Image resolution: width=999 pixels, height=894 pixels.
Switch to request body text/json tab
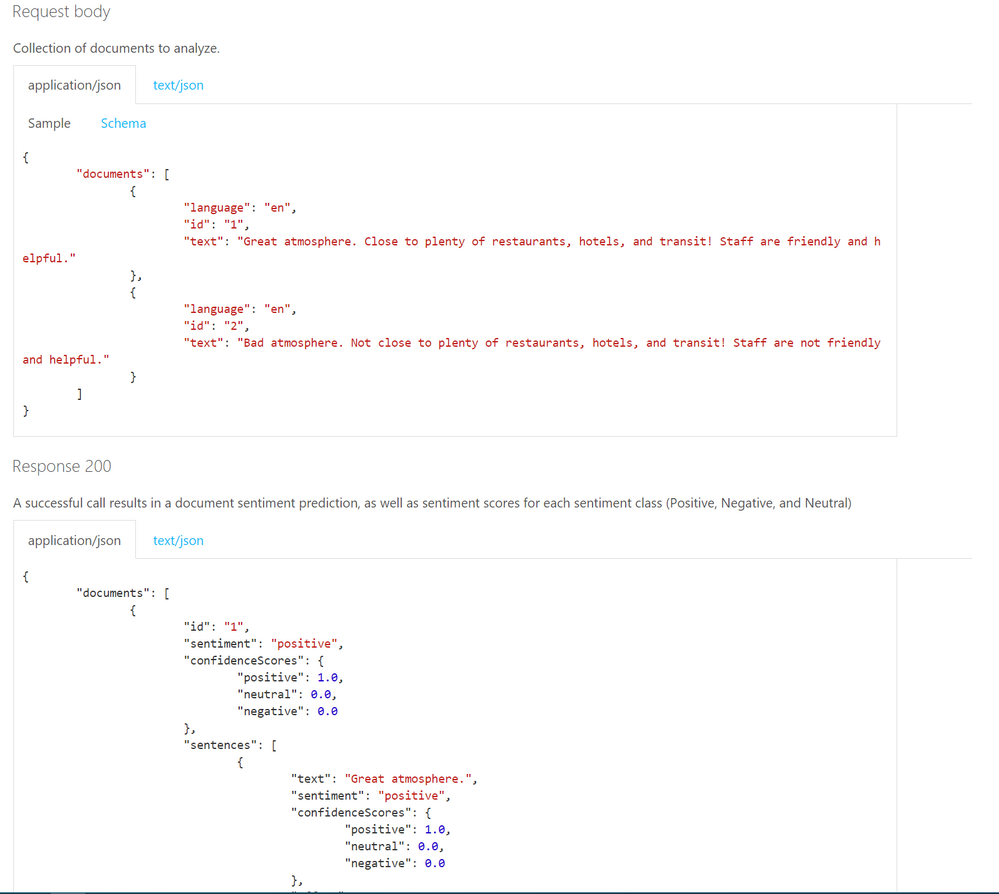pyautogui.click(x=178, y=85)
